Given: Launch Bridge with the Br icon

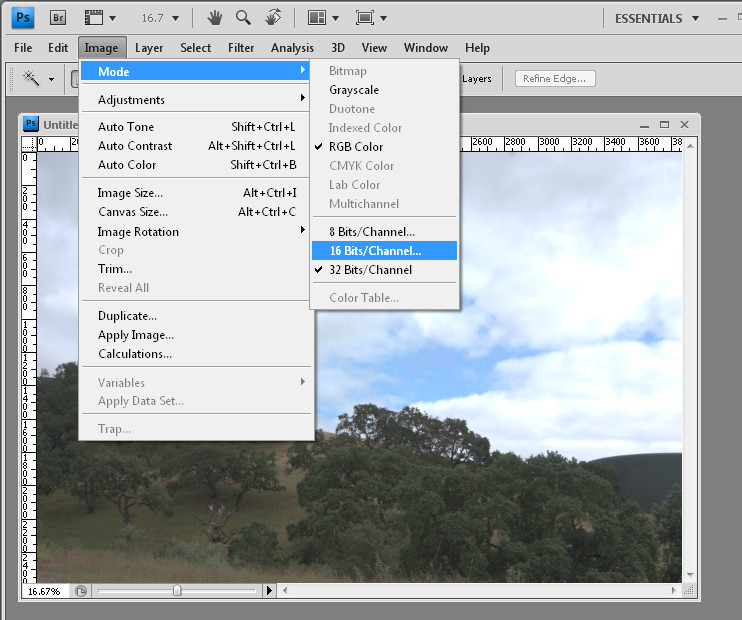Looking at the screenshot, I should pos(58,18).
